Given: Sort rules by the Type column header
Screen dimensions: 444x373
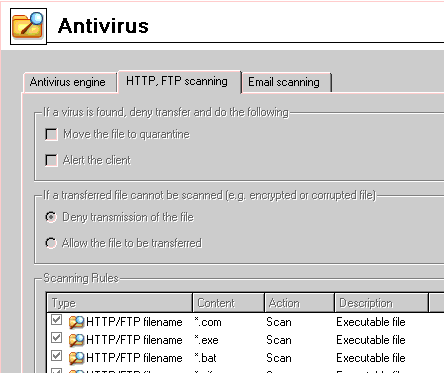Looking at the screenshot, I should pyautogui.click(x=120, y=303).
